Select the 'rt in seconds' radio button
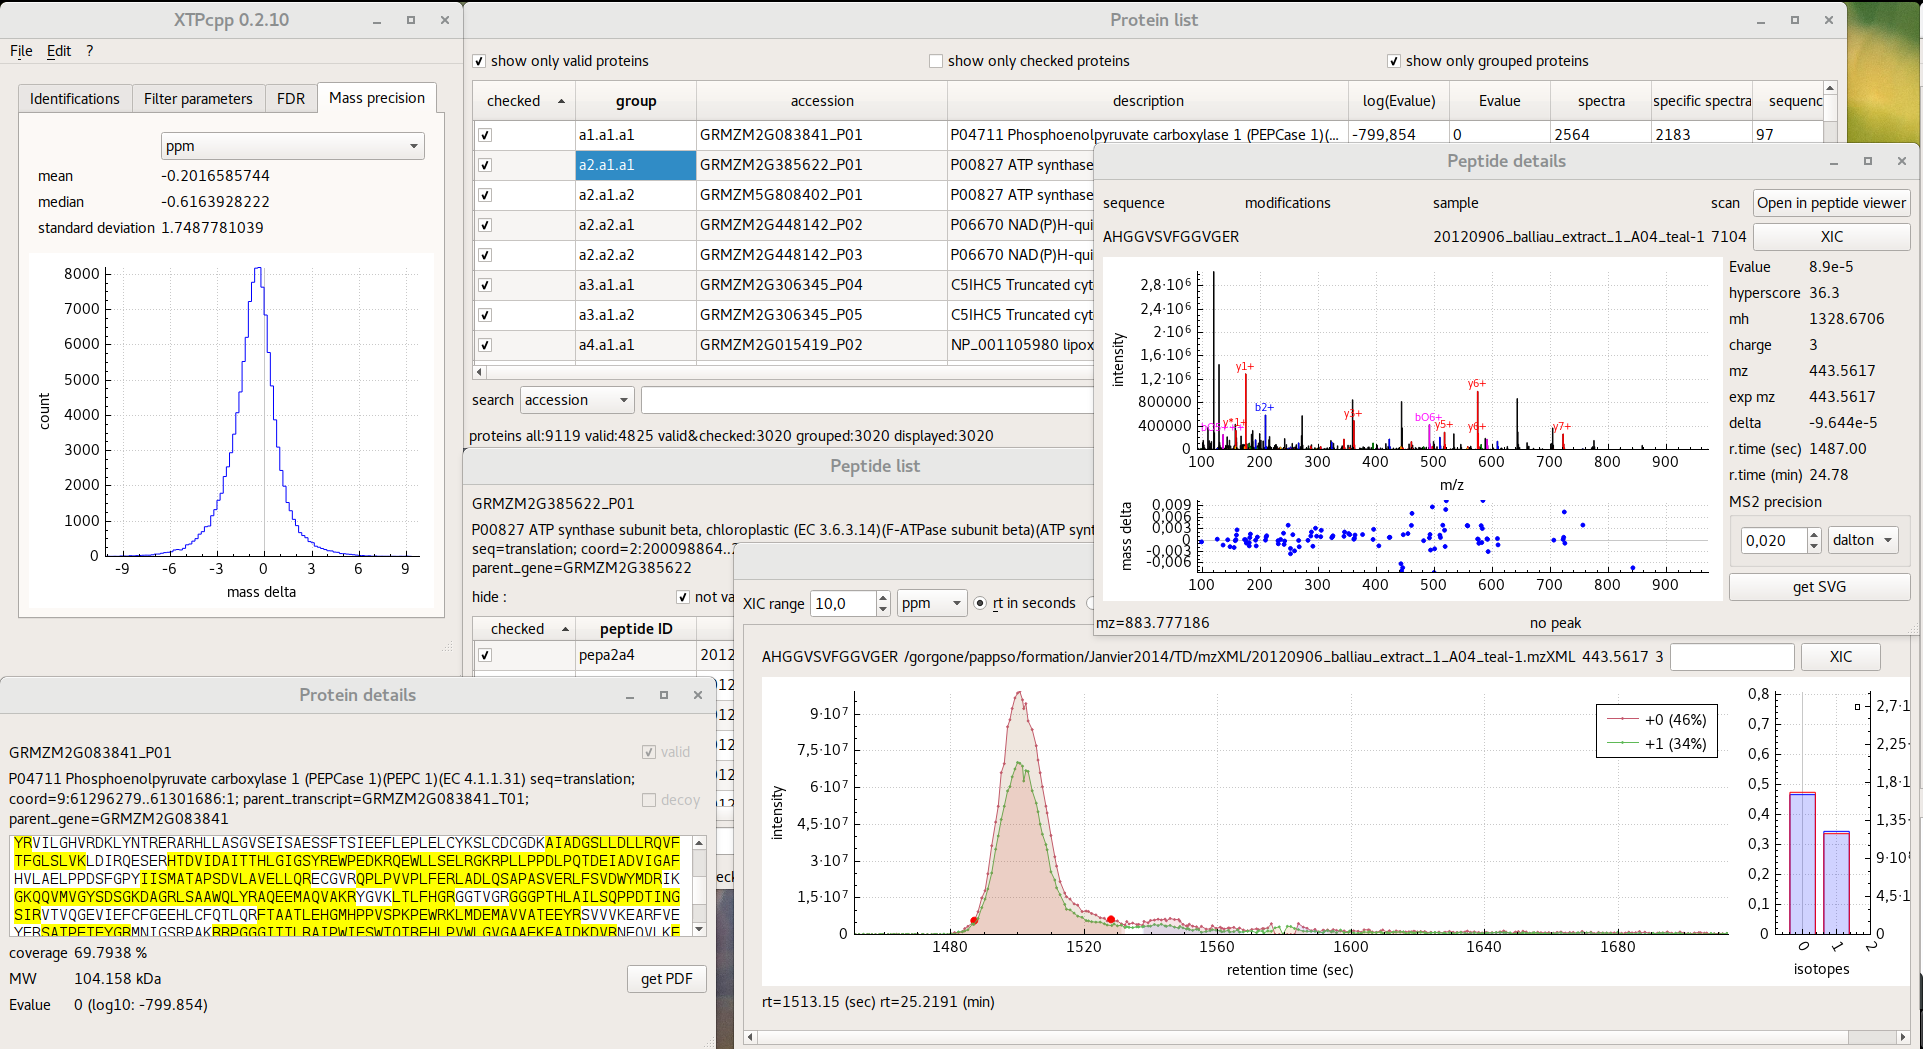Image resolution: width=1923 pixels, height=1049 pixels. [x=980, y=603]
